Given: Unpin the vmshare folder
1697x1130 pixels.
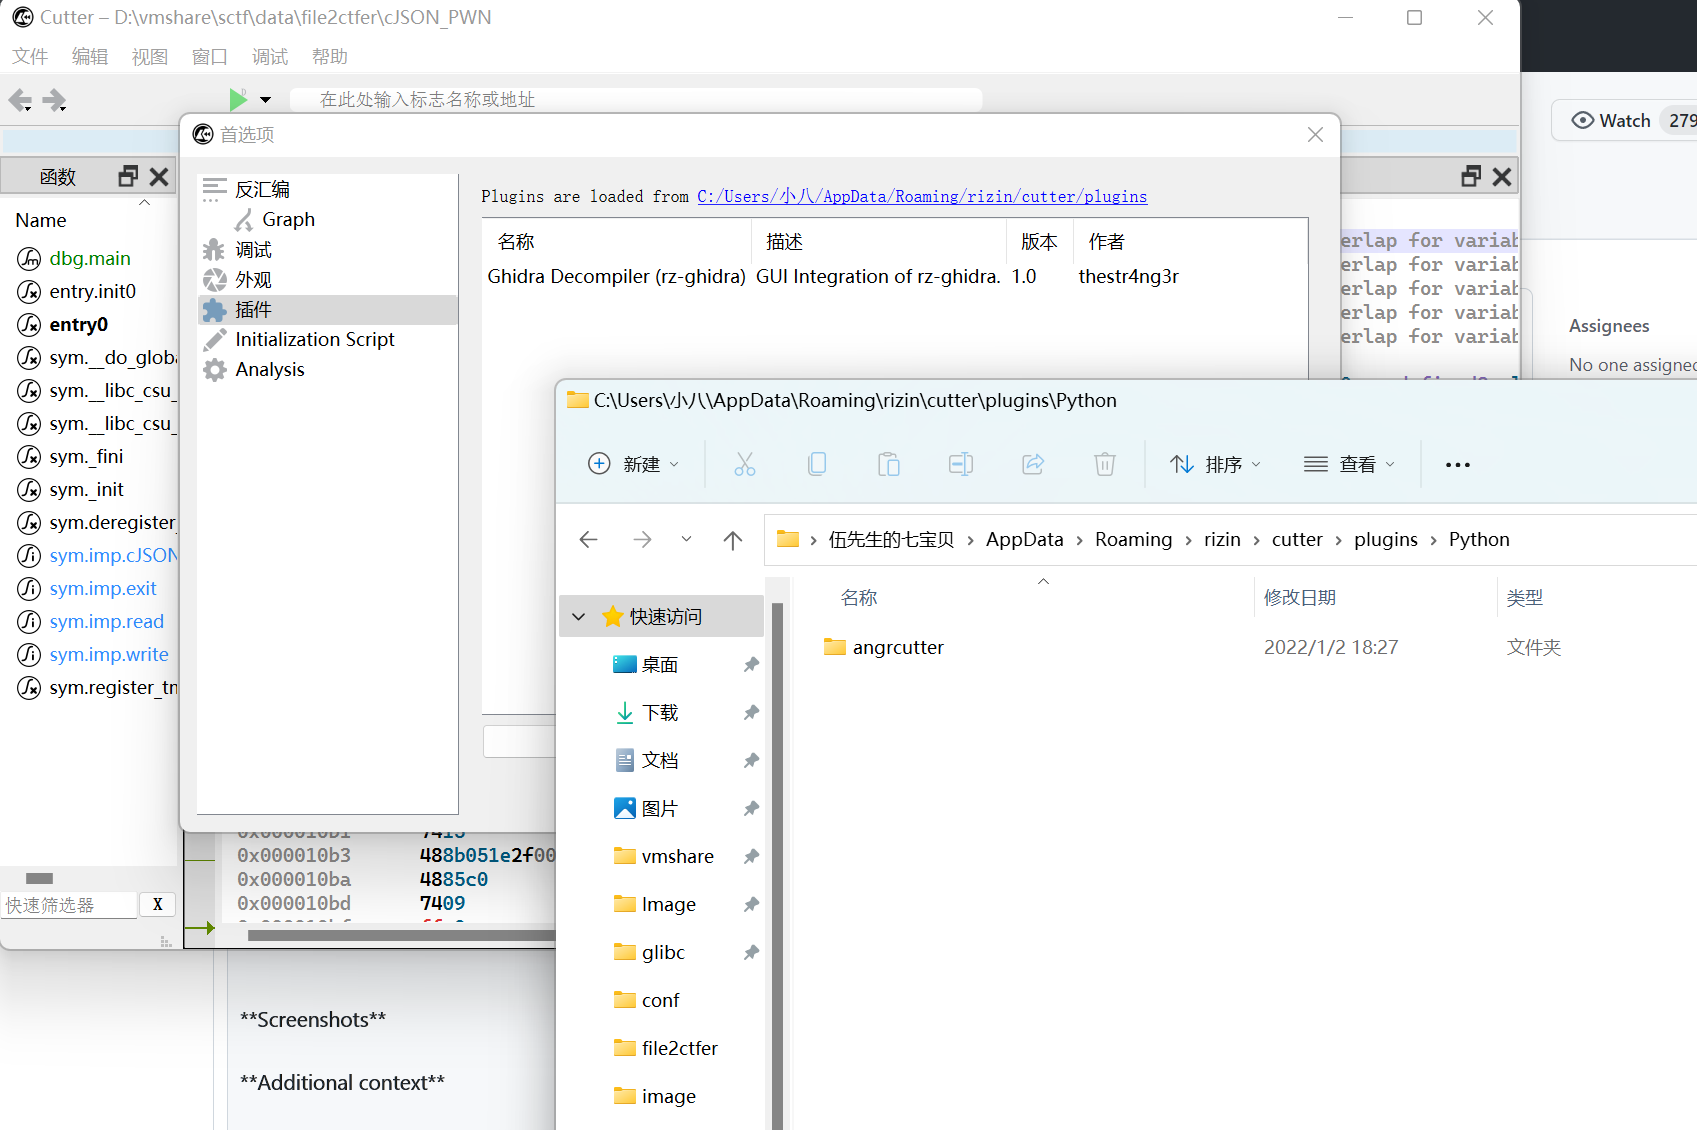Looking at the screenshot, I should pyautogui.click(x=751, y=856).
